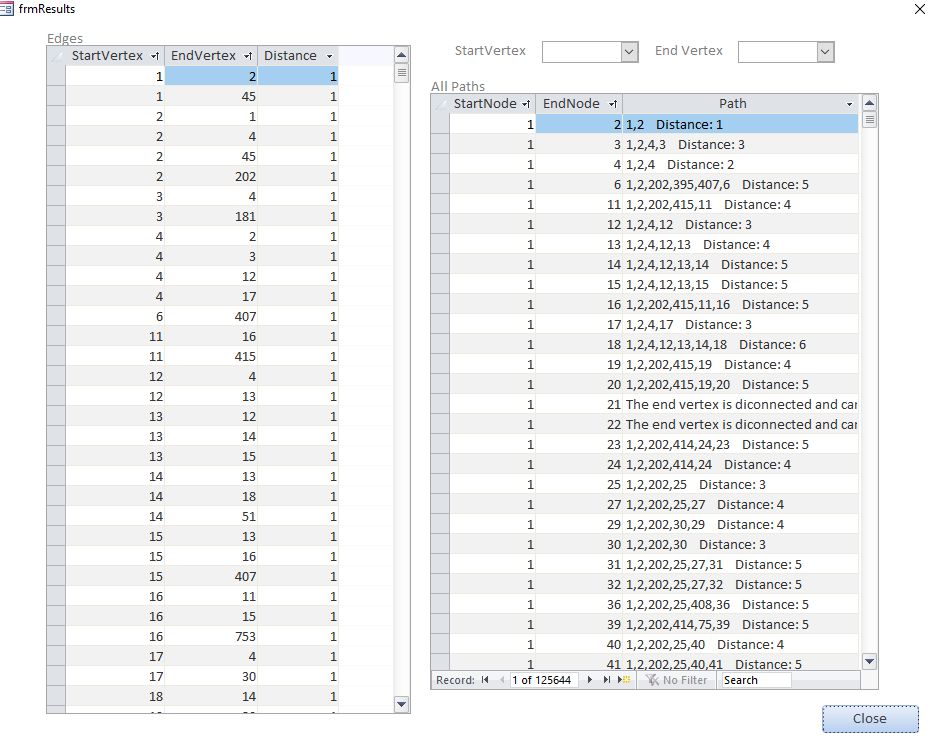Select all rows via Edges table corner selector

[56, 56]
